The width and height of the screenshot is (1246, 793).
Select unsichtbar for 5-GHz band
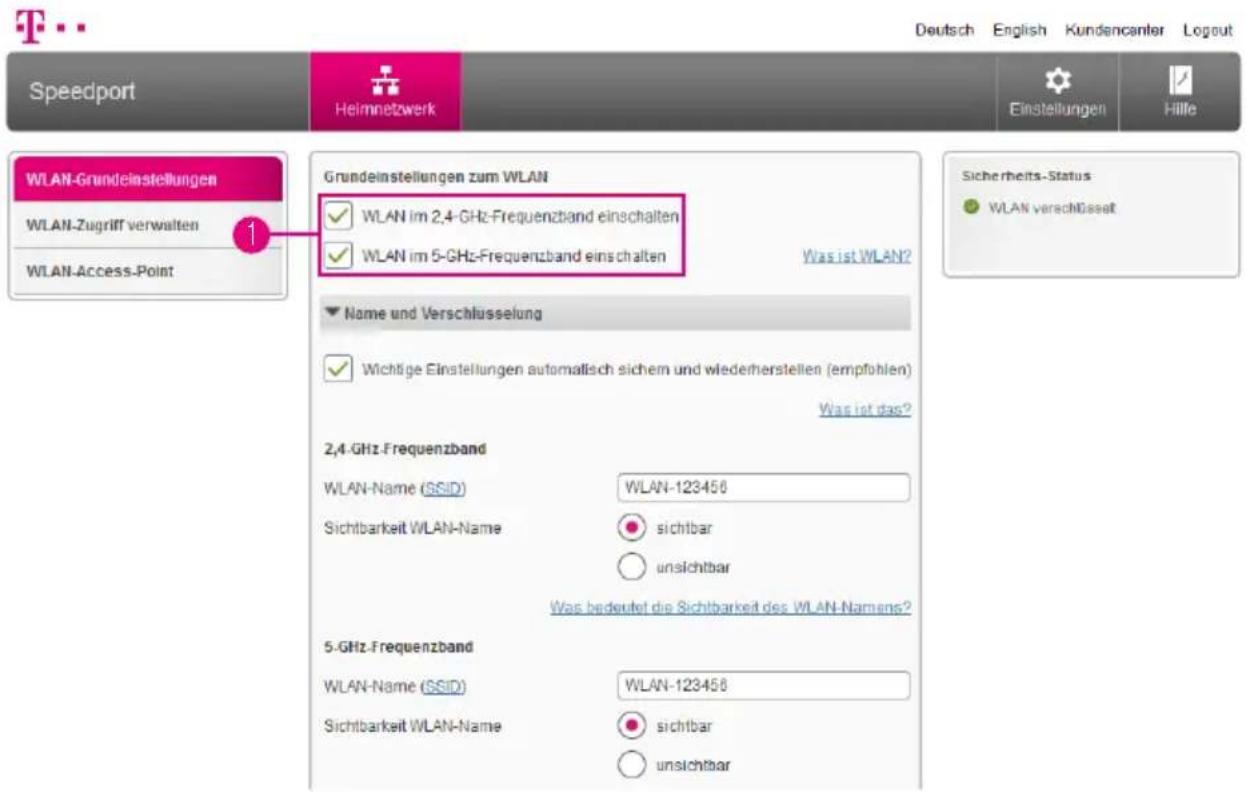pyautogui.click(x=633, y=765)
